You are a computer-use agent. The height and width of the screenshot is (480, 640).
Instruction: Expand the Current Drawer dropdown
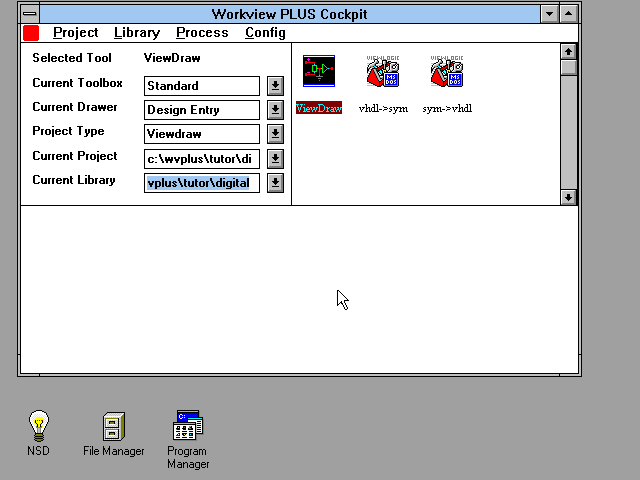coord(275,110)
